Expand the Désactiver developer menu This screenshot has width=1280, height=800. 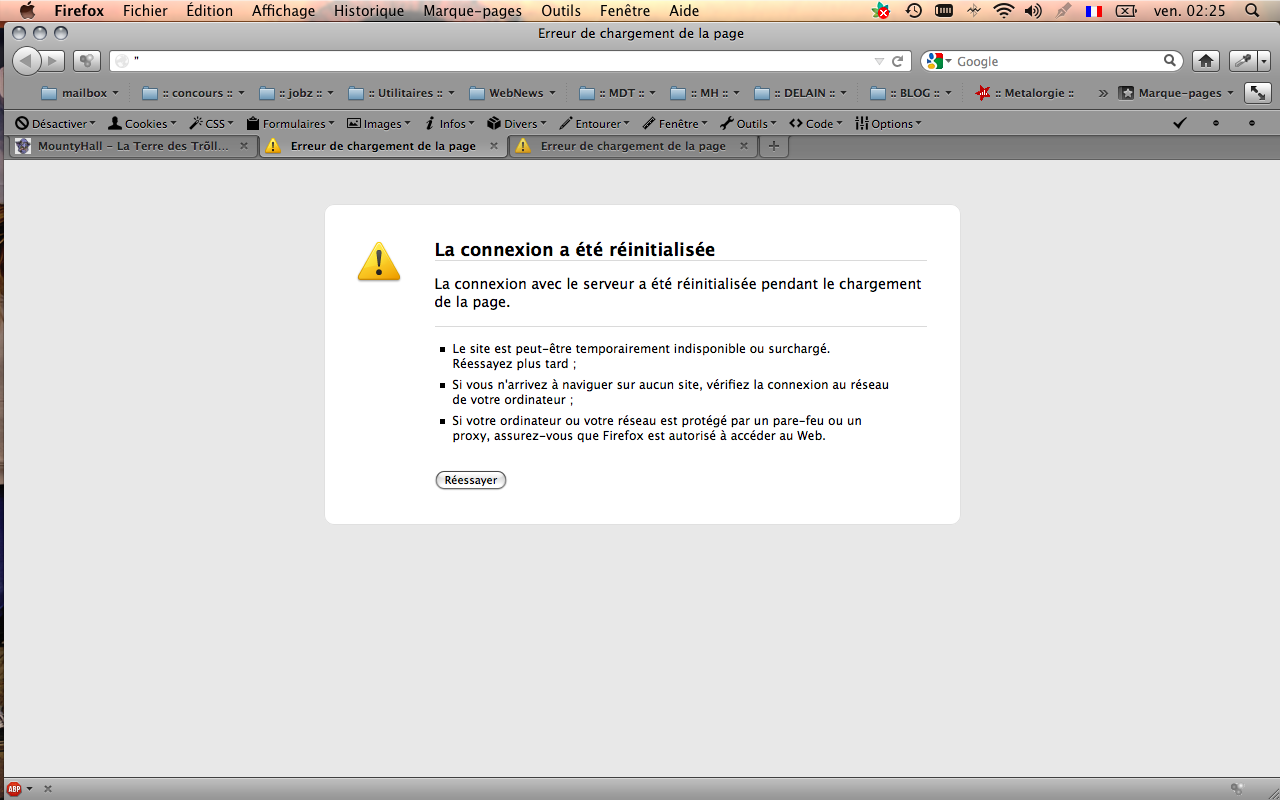56,124
